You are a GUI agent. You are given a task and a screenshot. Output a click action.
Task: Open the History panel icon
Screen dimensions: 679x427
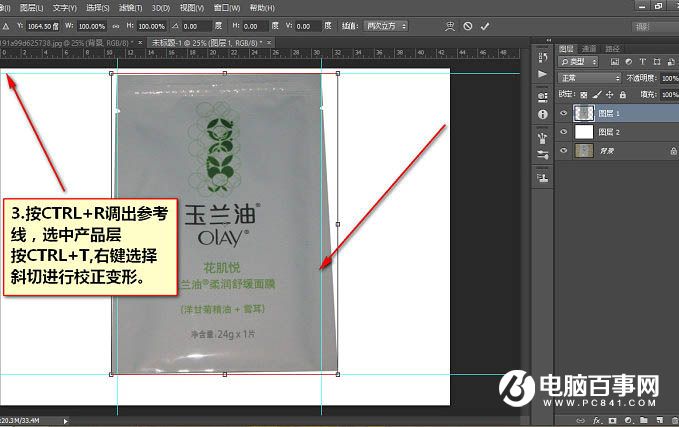(543, 57)
